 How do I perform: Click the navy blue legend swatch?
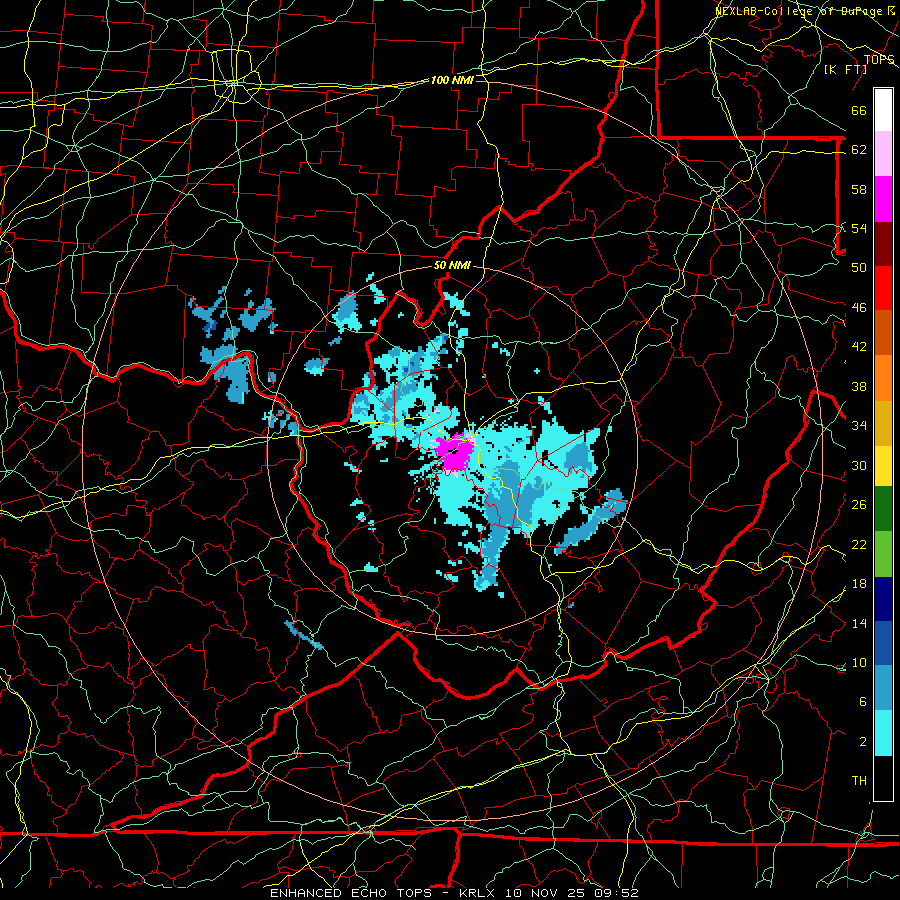click(883, 599)
